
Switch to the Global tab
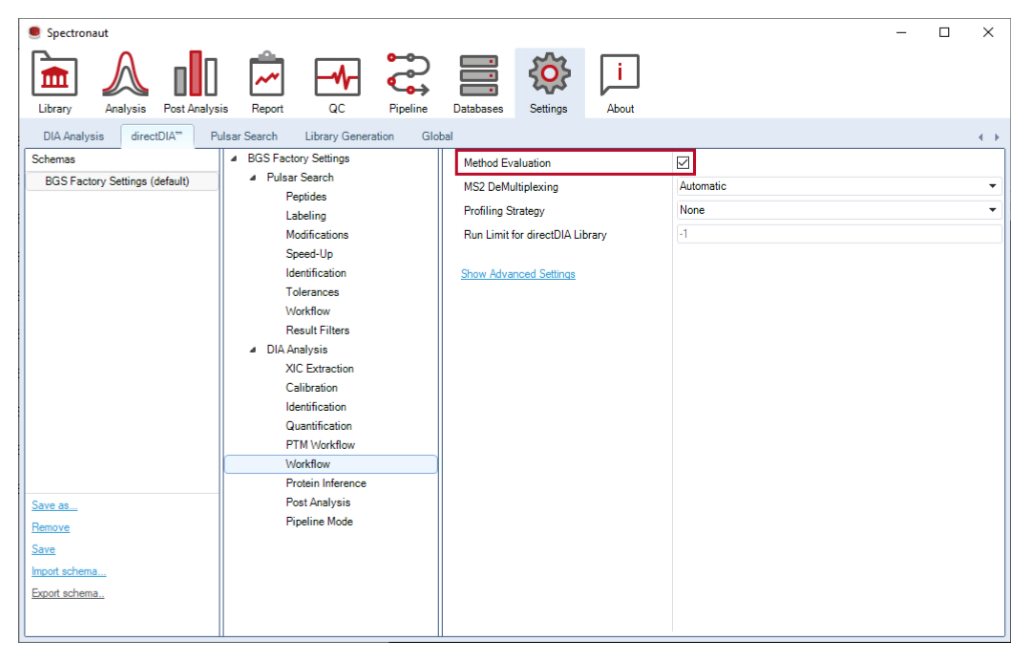click(437, 136)
